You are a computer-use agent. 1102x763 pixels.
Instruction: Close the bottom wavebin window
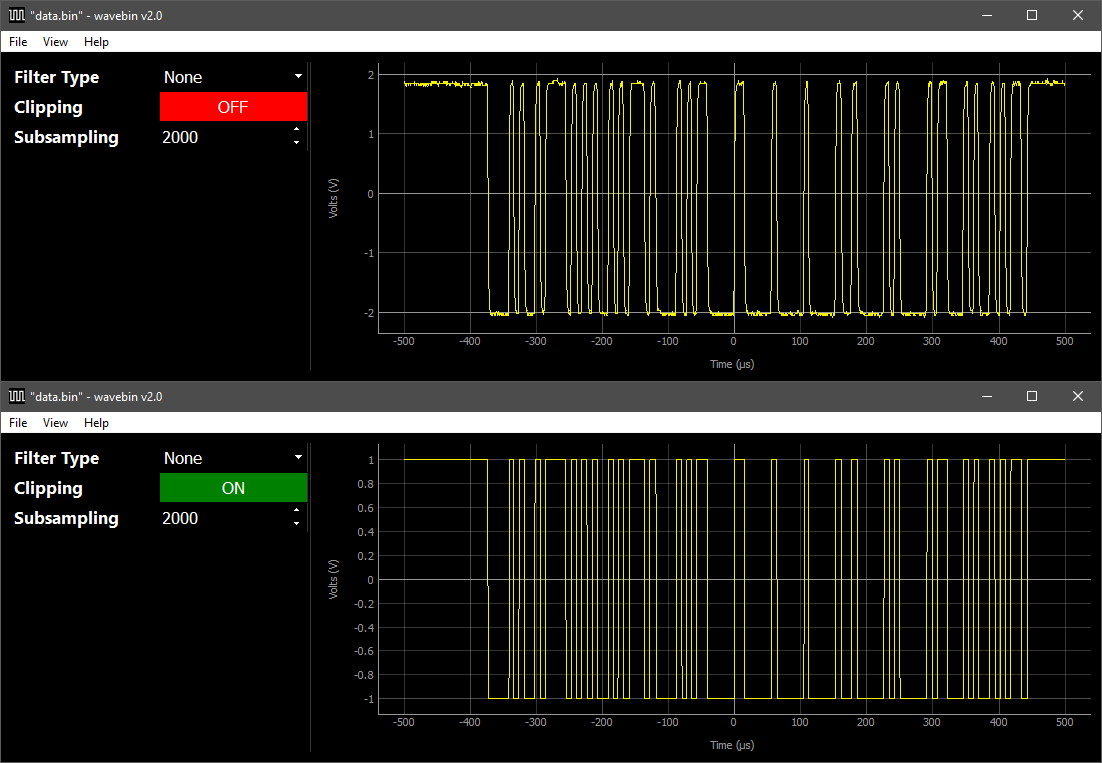(1078, 396)
